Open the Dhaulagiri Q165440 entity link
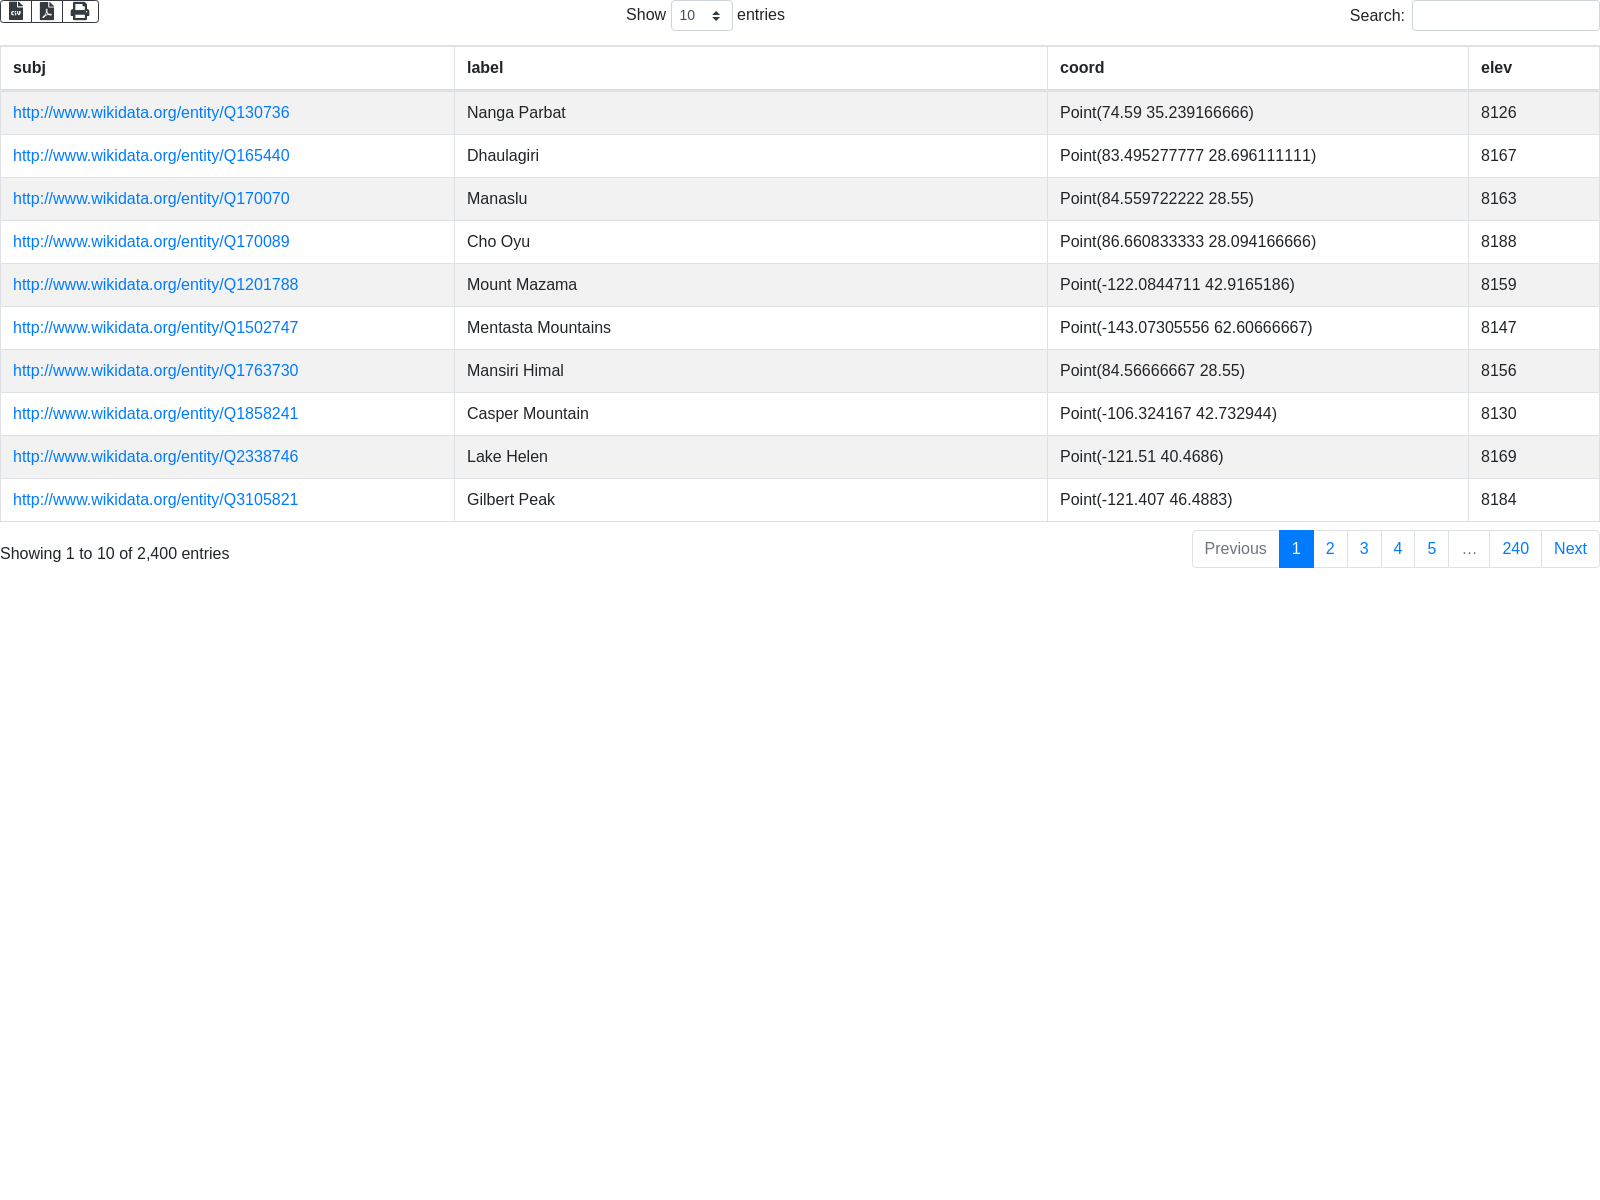 pos(151,156)
